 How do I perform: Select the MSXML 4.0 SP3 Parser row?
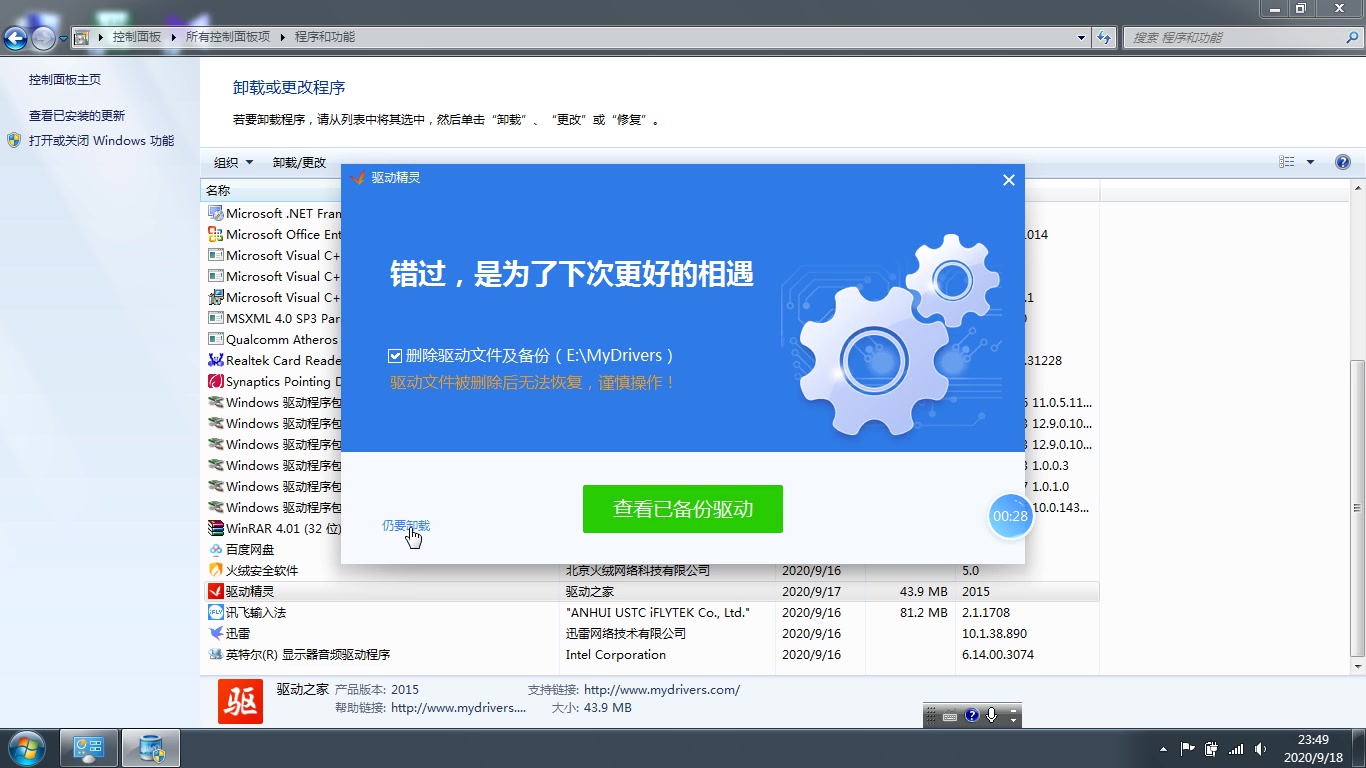tap(273, 318)
